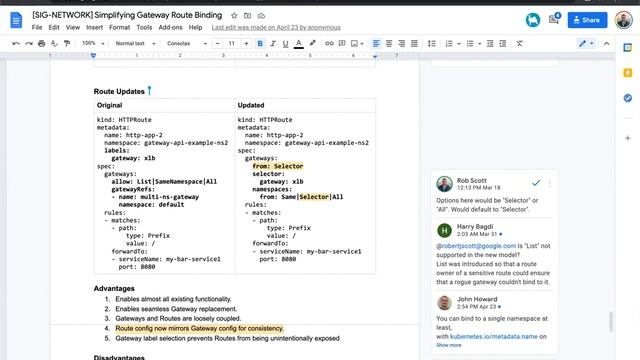The image size is (640, 360).
Task: Open the kubernetes.io/metadata.name link
Action: click(493, 336)
